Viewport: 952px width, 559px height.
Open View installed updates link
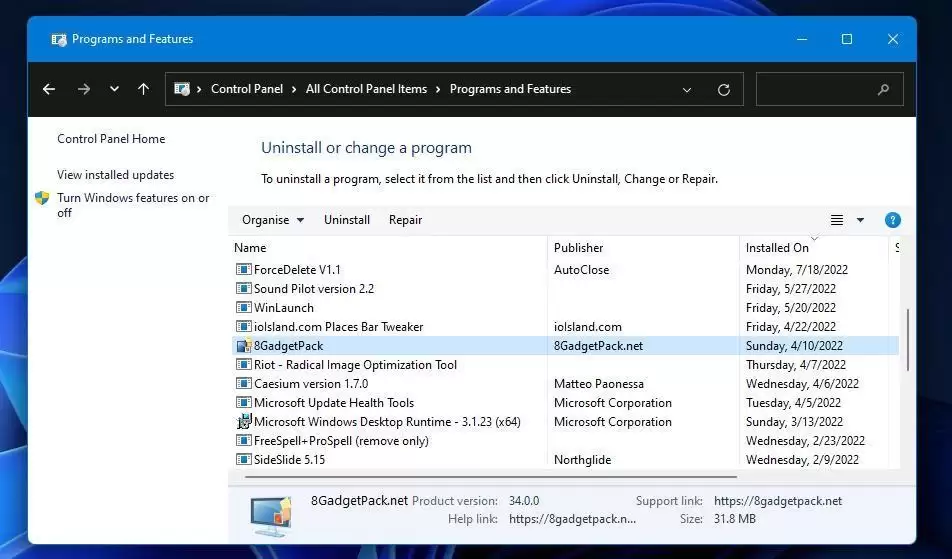(x=115, y=175)
